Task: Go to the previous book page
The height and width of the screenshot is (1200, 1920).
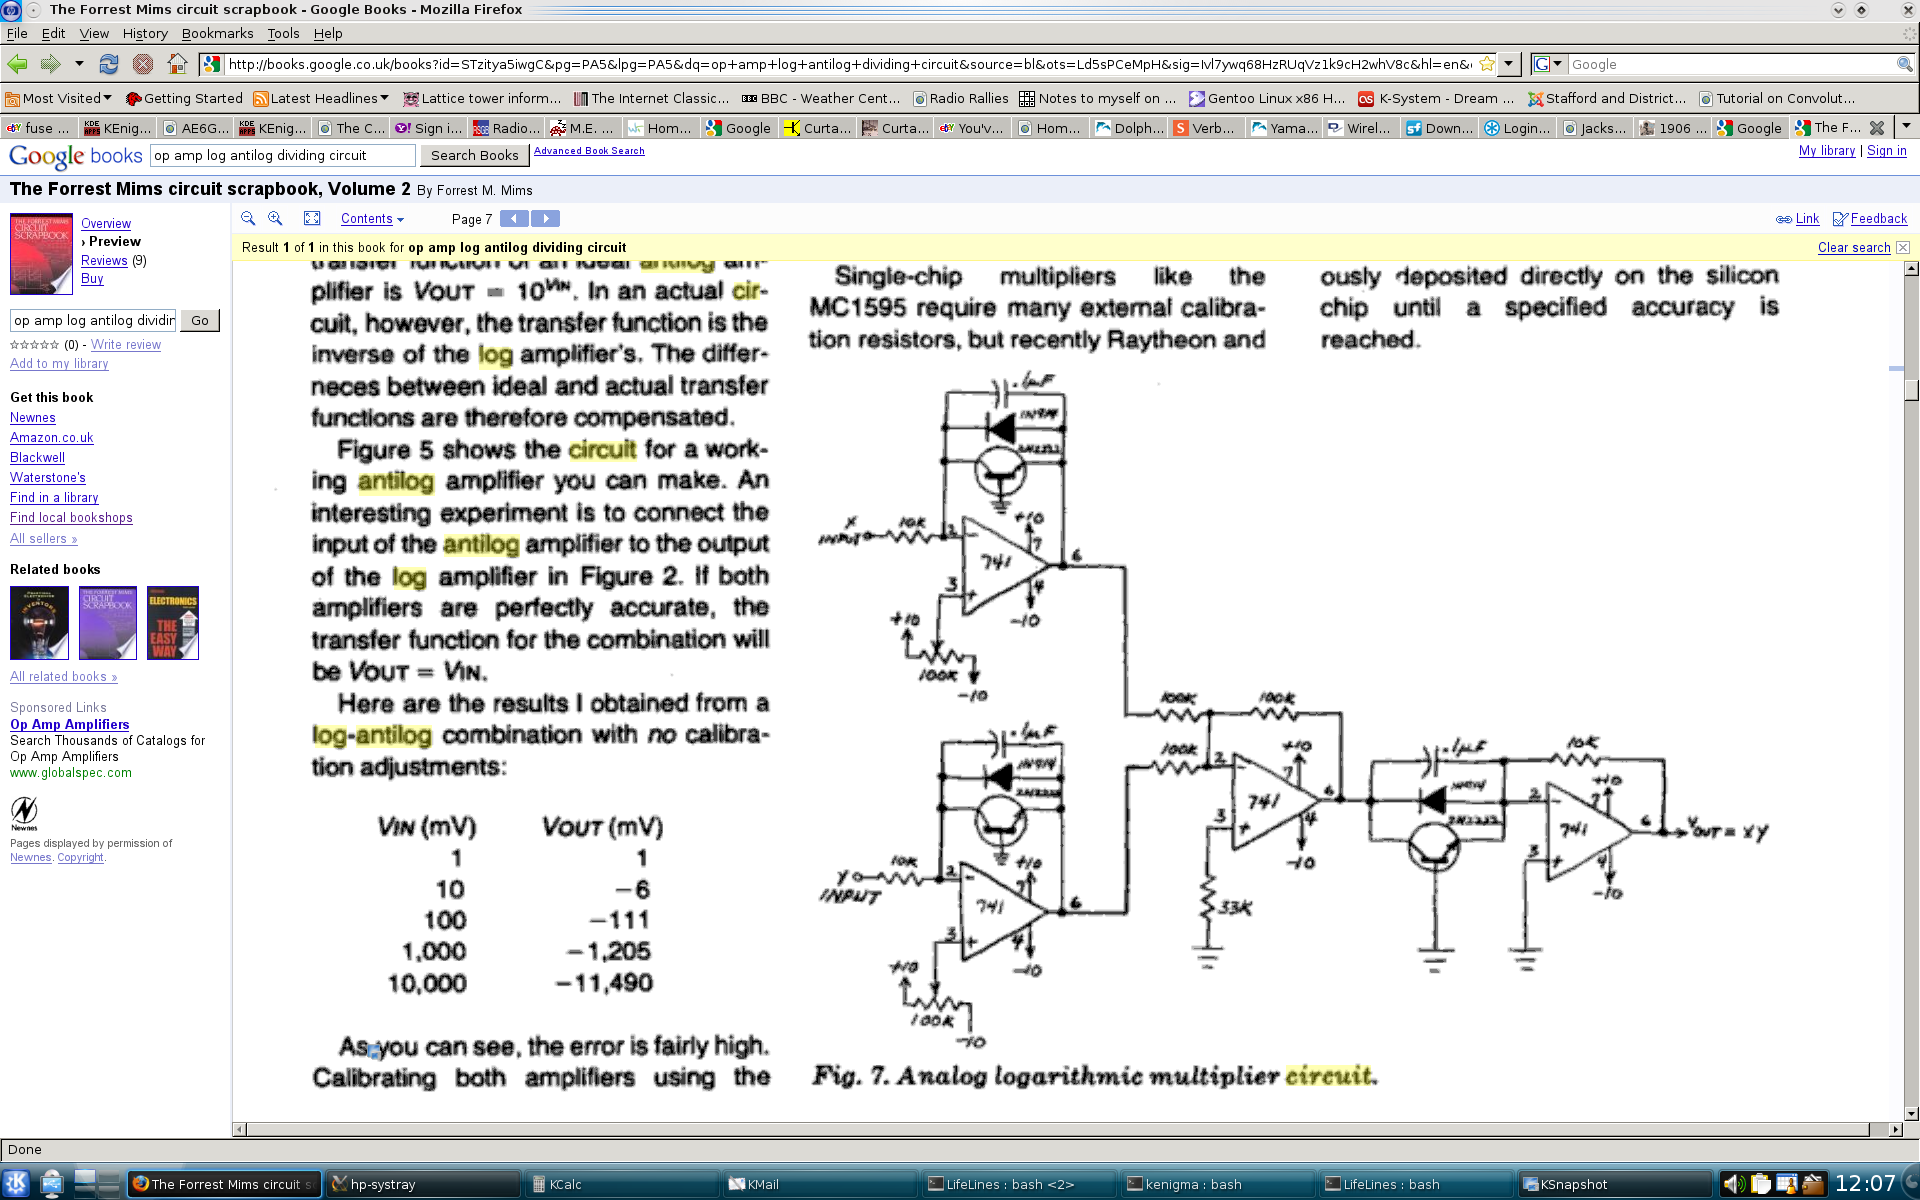Action: (x=514, y=218)
